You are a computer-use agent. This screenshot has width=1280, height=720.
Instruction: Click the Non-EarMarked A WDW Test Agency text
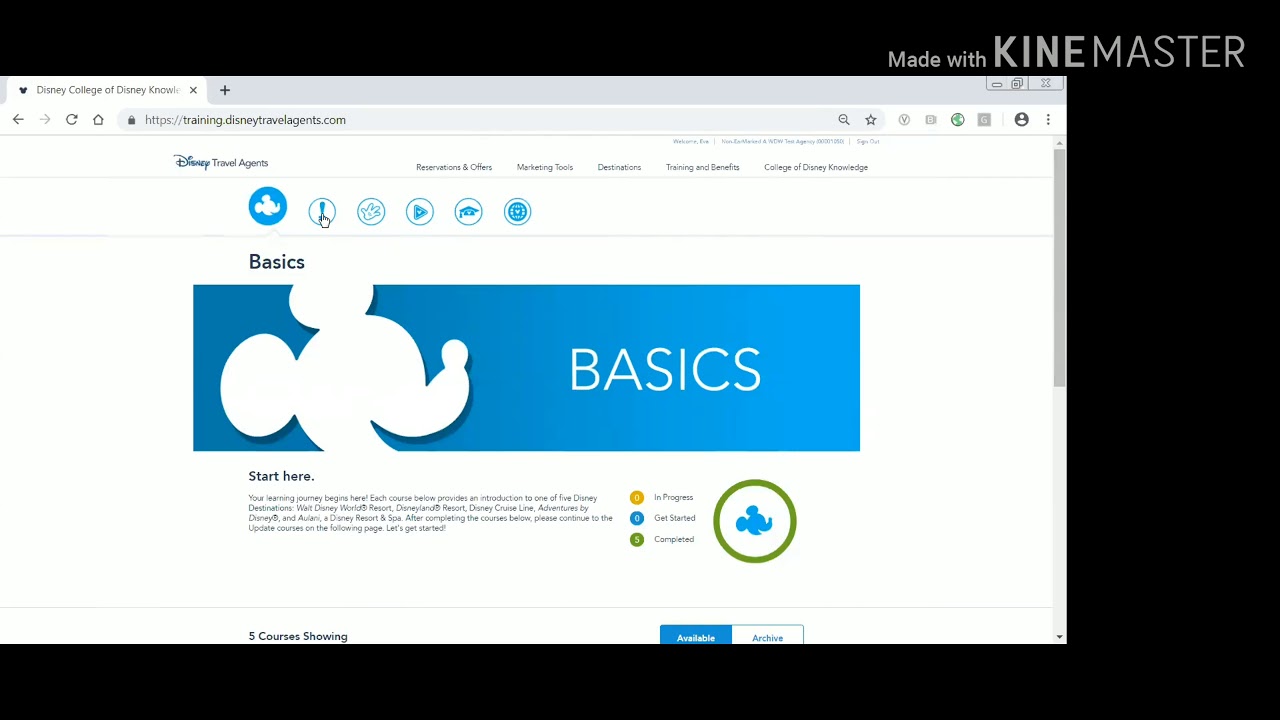tap(783, 141)
